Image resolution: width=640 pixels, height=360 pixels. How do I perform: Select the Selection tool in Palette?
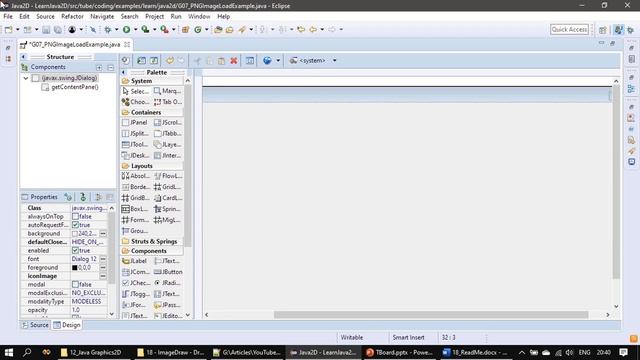pos(136,91)
